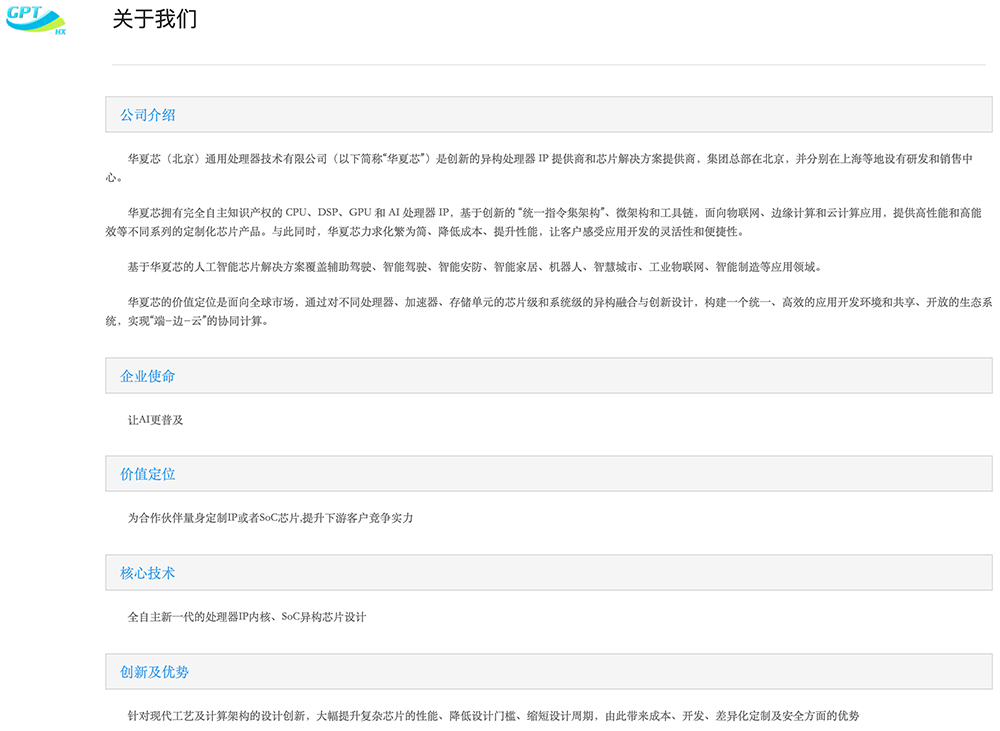Screen dimensions: 1000x731
Task: Click the 创新及优势 section heading
Action: [x=155, y=672]
